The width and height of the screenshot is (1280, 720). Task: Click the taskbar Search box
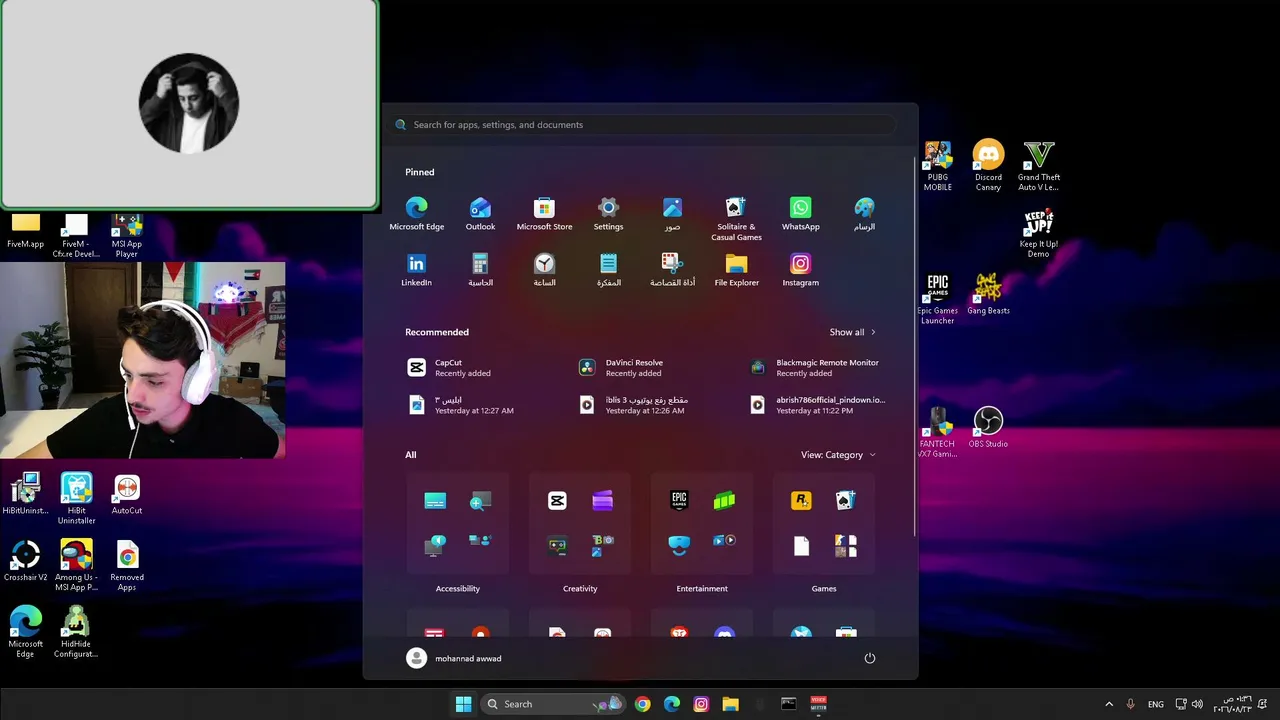click(x=552, y=704)
